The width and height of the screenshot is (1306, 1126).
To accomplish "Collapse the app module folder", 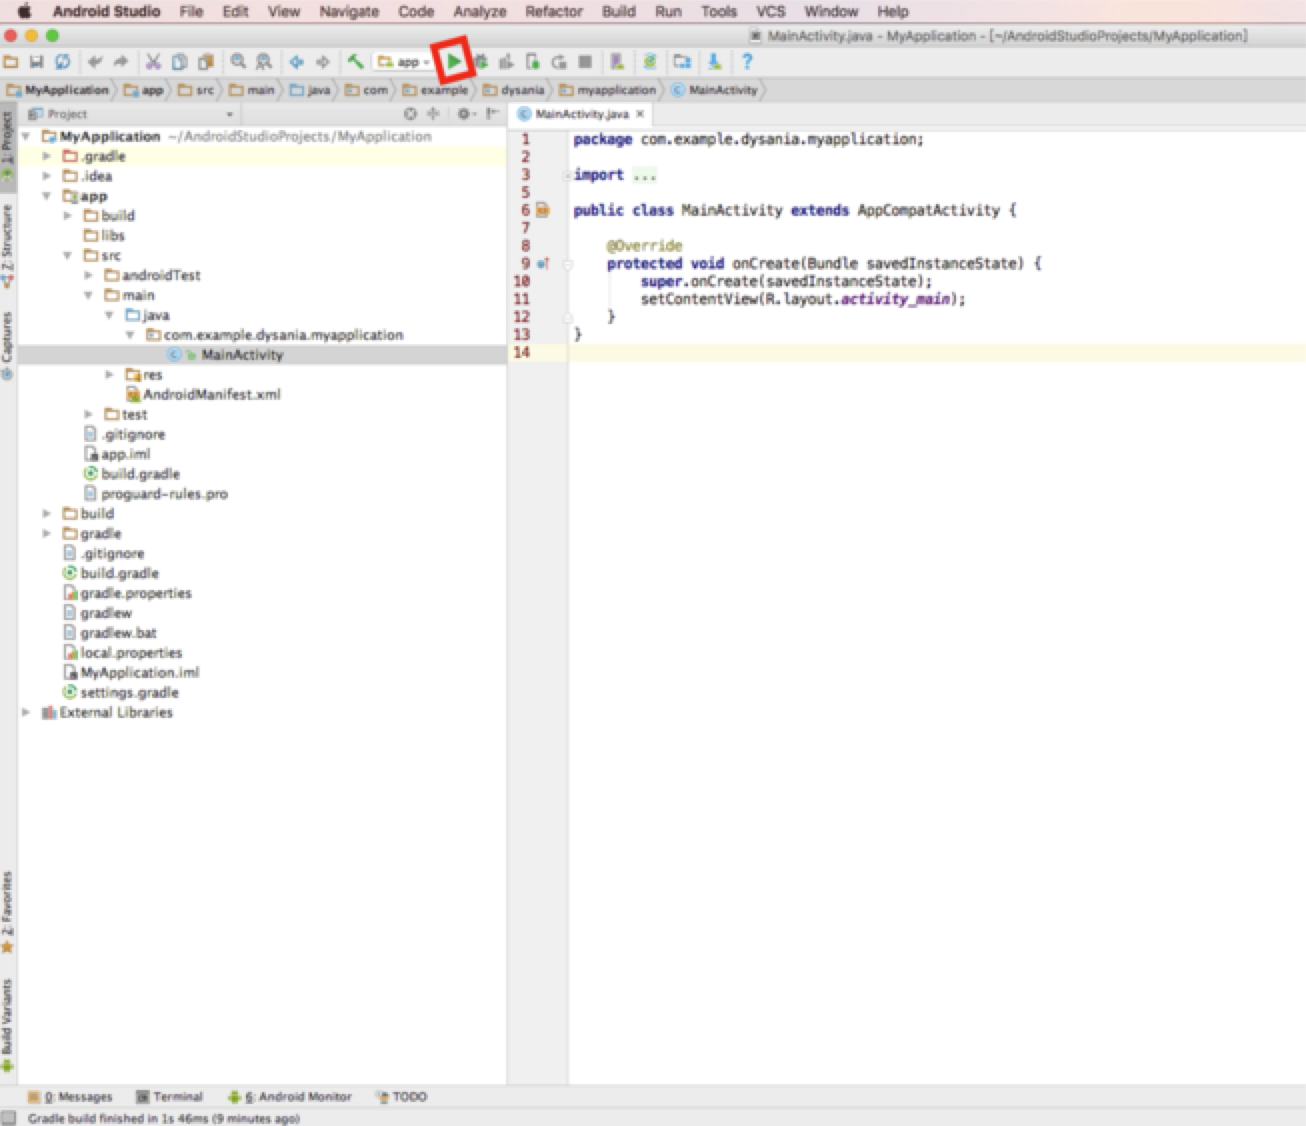I will pyautogui.click(x=46, y=196).
